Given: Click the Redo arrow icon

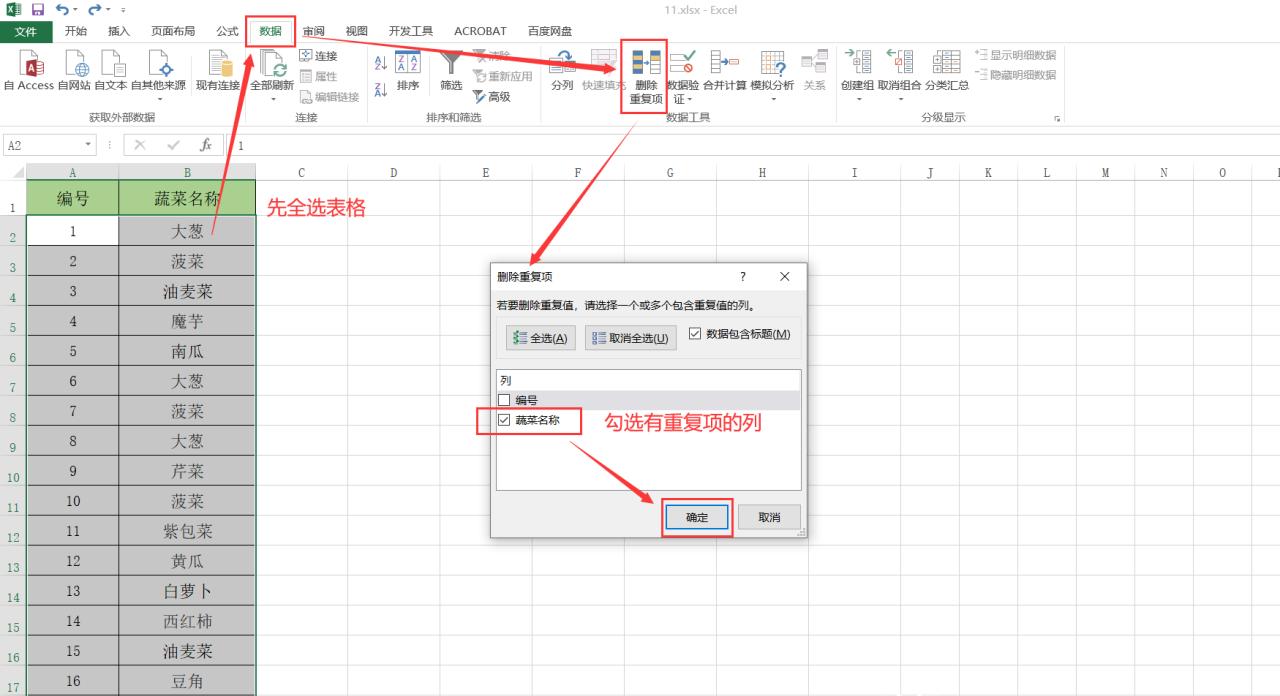Looking at the screenshot, I should 94,9.
